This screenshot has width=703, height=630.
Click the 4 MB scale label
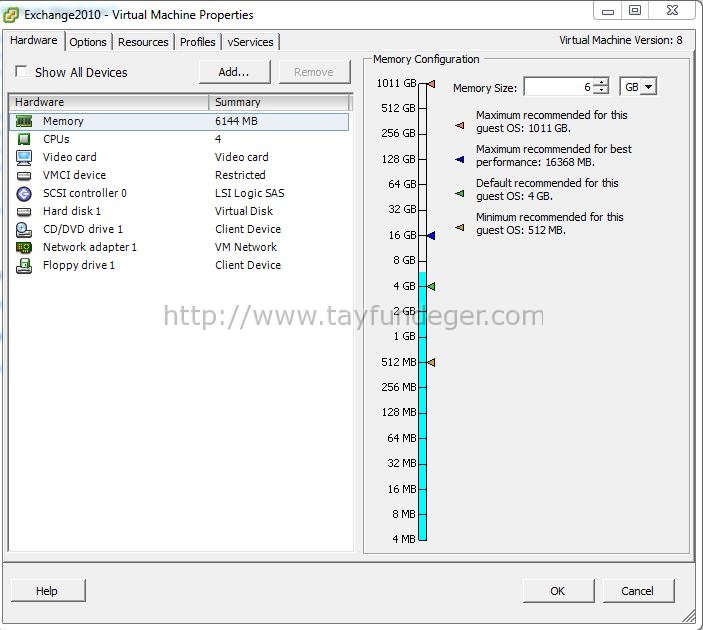[404, 539]
